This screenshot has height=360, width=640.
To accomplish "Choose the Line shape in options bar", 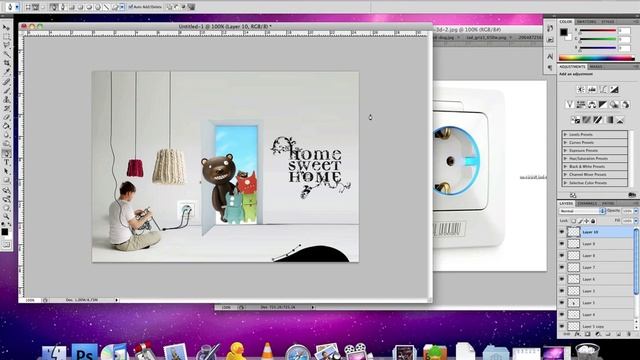I will tap(106, 7).
